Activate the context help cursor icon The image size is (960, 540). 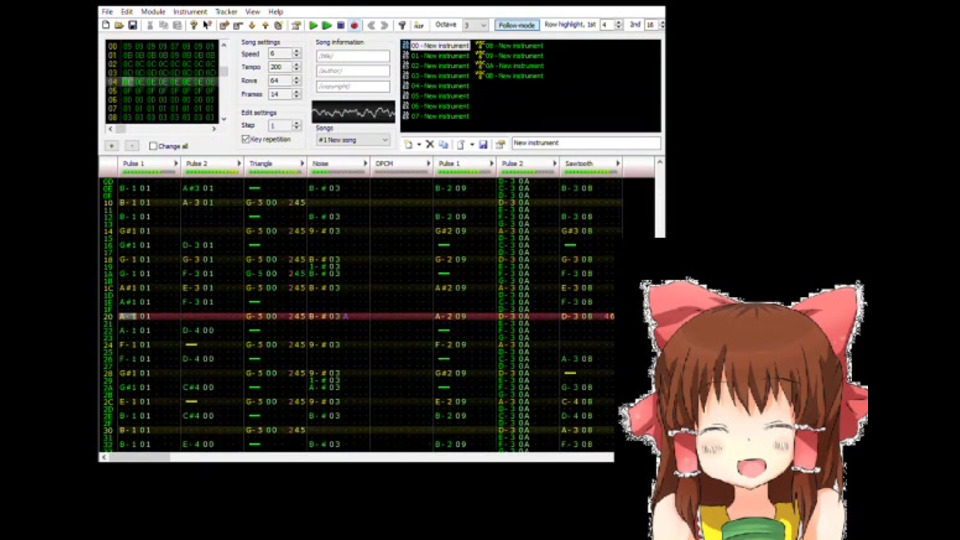click(x=208, y=25)
